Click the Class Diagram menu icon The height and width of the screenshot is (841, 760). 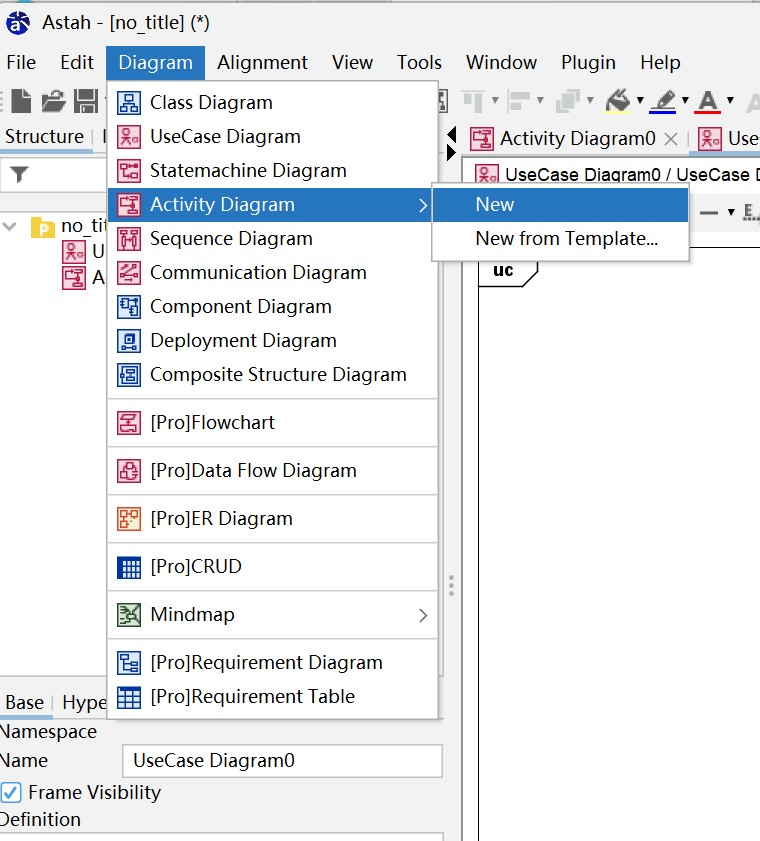pyautogui.click(x=129, y=102)
